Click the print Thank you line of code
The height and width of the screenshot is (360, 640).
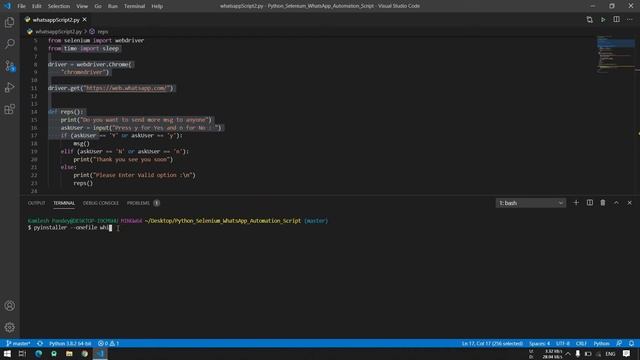pos(123,160)
